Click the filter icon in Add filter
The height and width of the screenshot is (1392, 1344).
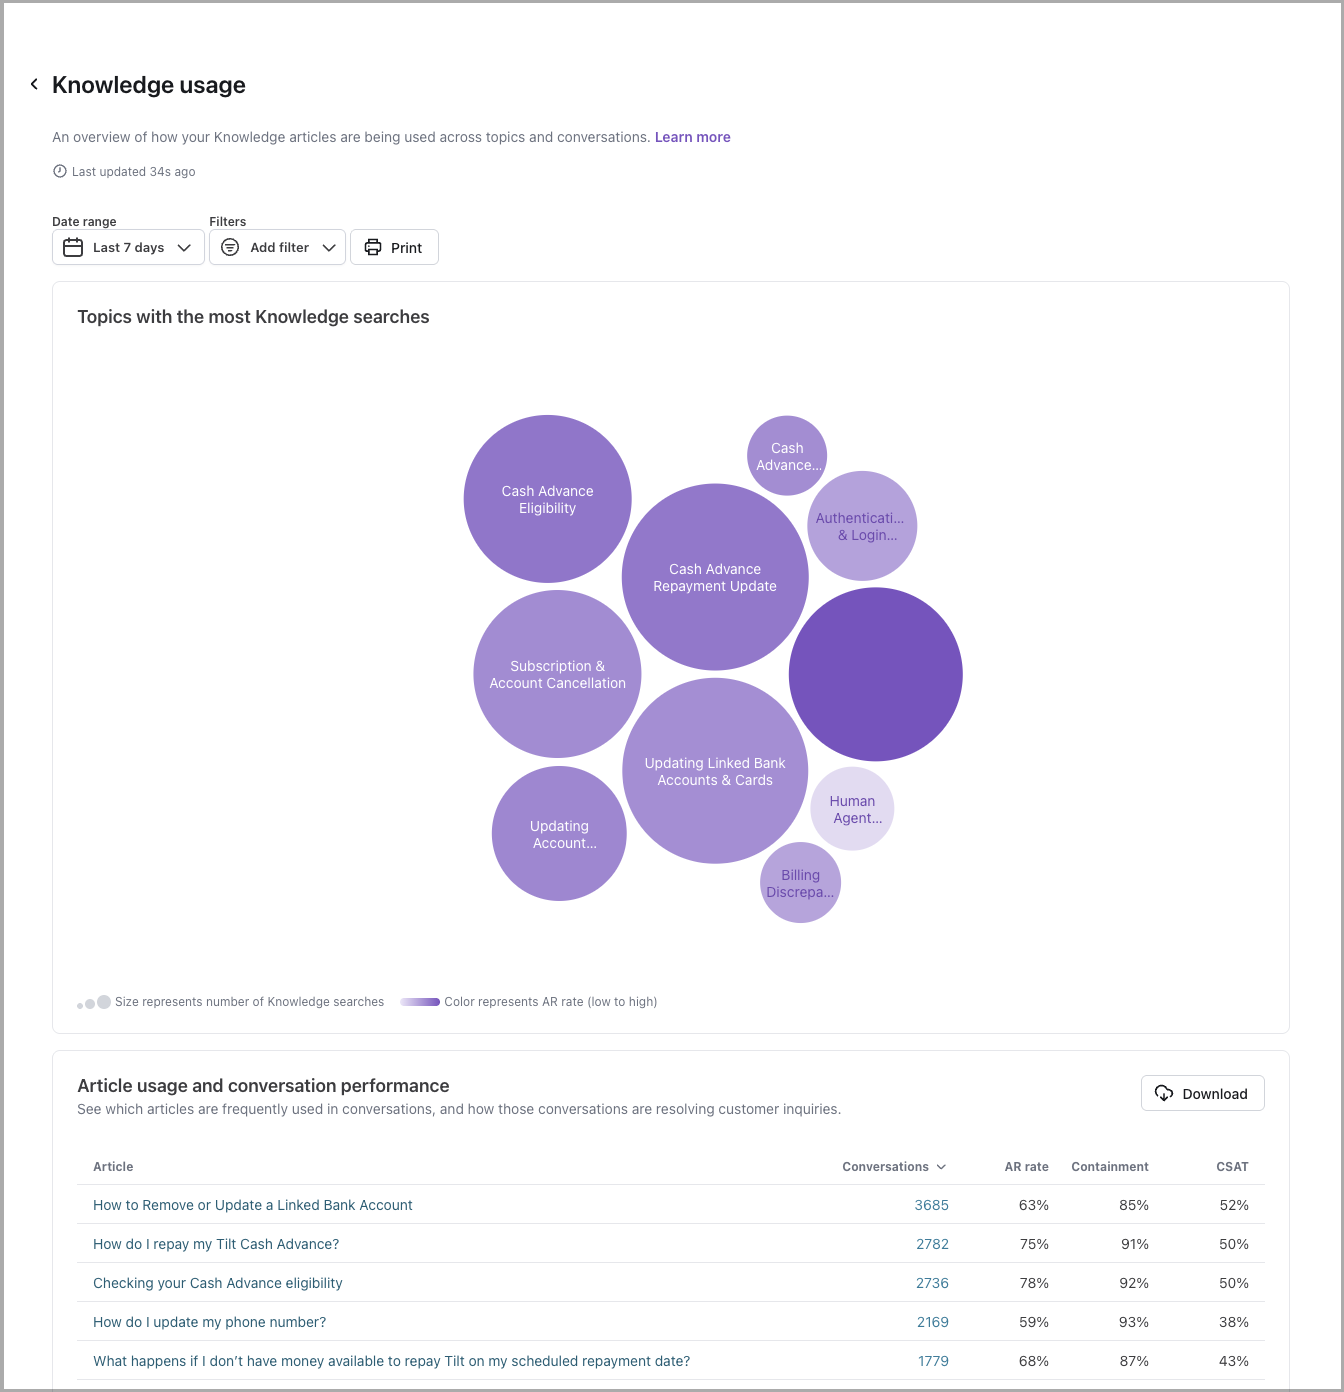pyautogui.click(x=230, y=247)
